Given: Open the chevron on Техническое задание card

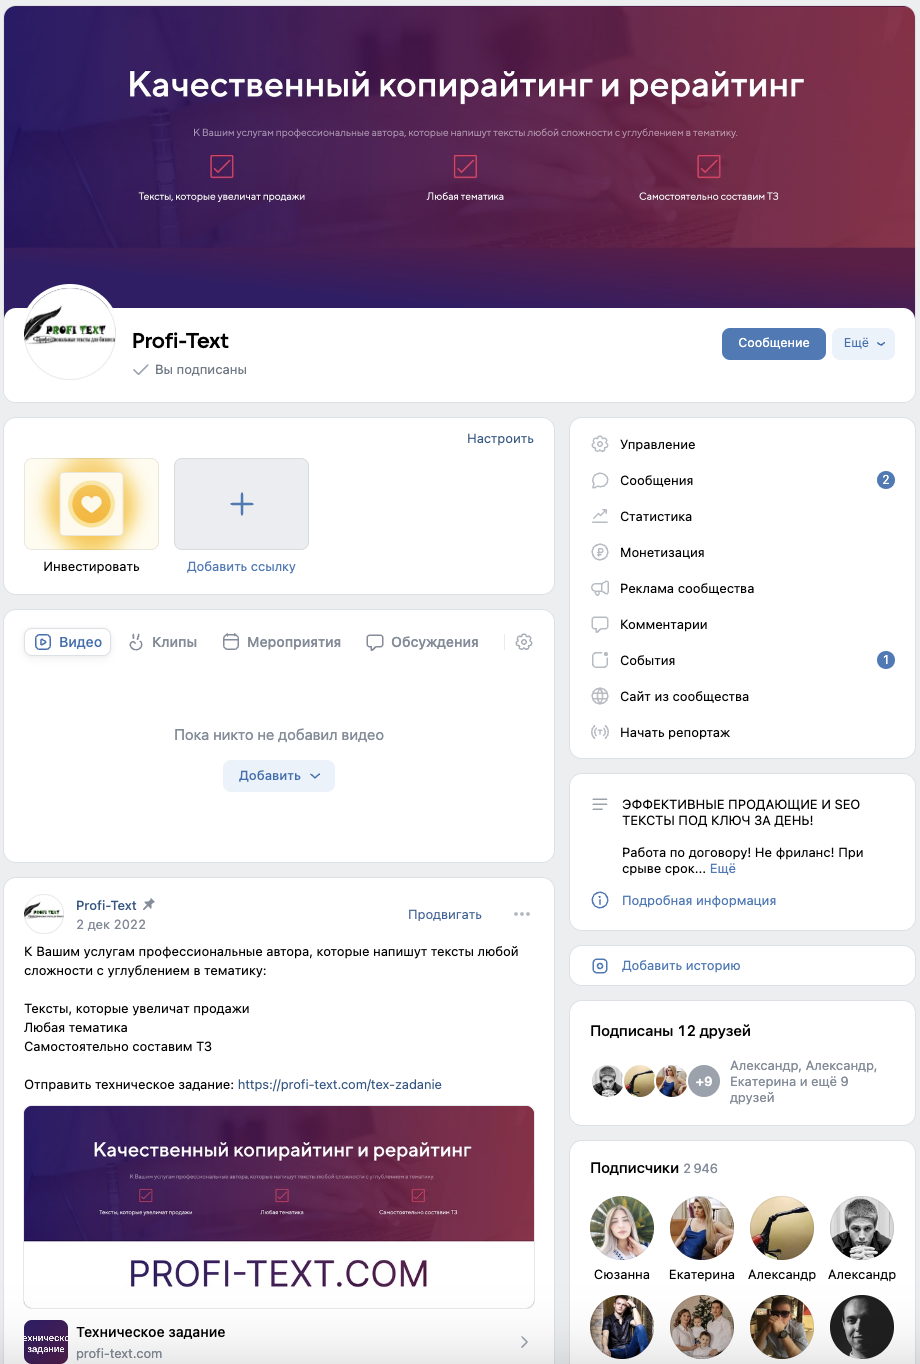Looking at the screenshot, I should click(x=524, y=1342).
